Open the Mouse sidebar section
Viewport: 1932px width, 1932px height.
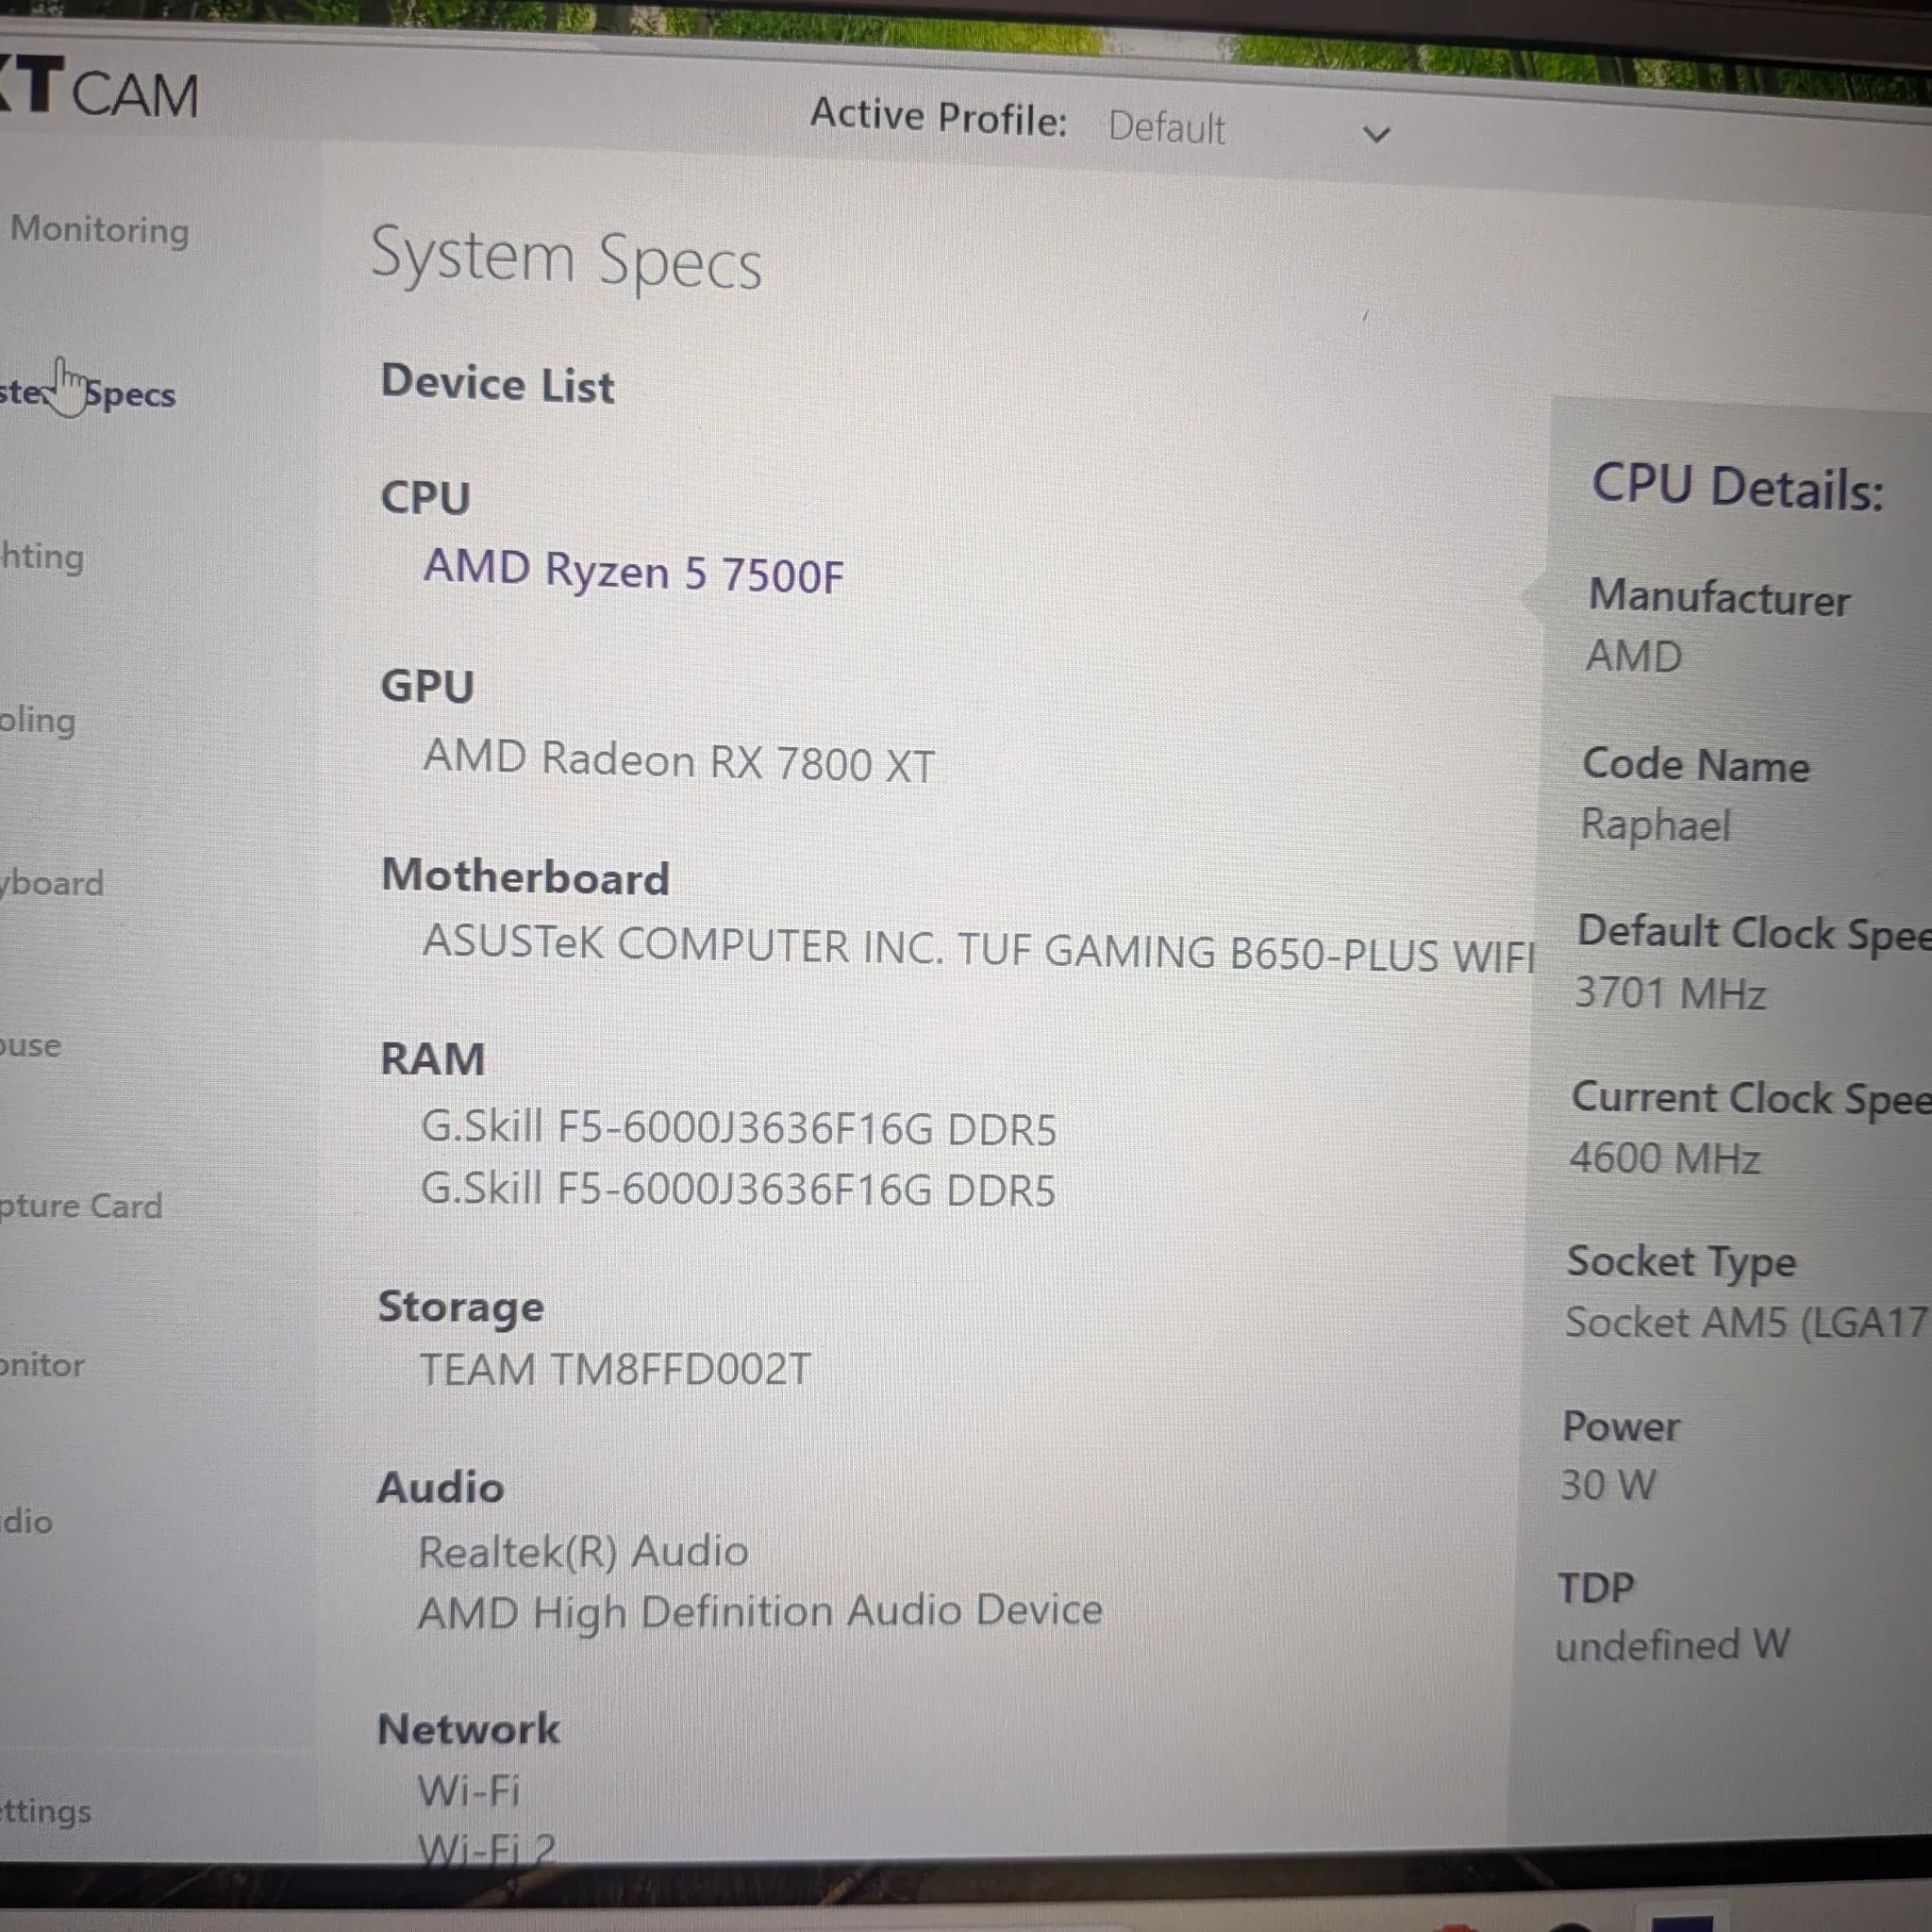tap(31, 1046)
